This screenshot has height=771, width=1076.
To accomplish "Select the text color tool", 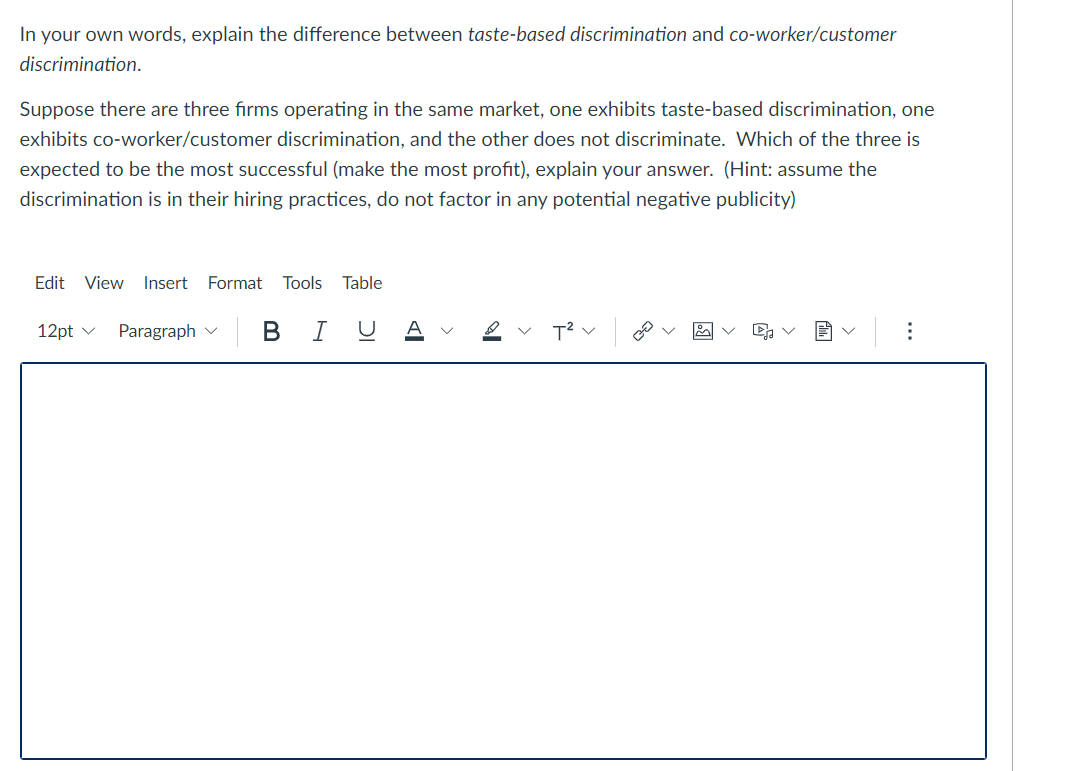I will coord(414,331).
